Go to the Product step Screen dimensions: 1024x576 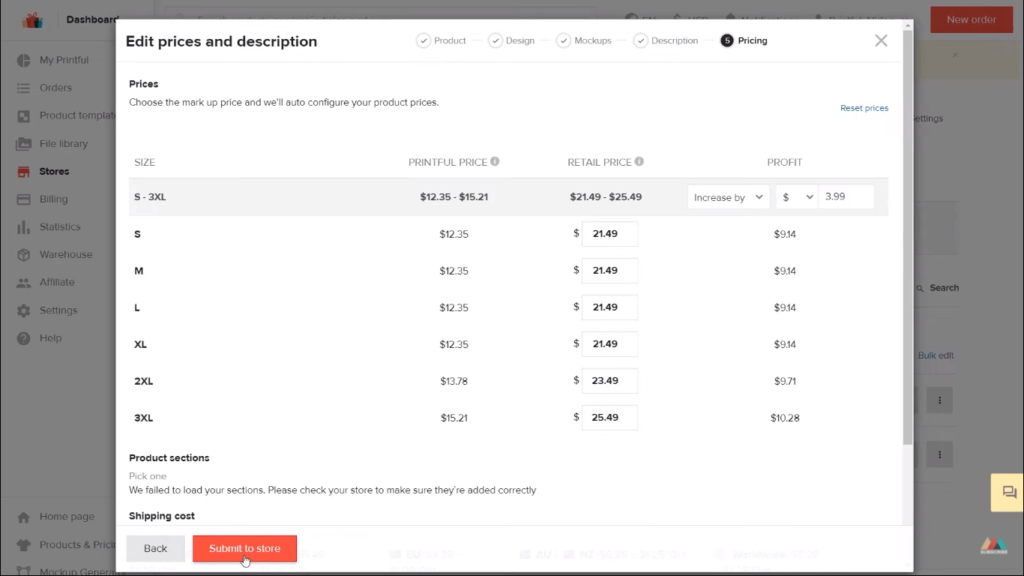441,40
